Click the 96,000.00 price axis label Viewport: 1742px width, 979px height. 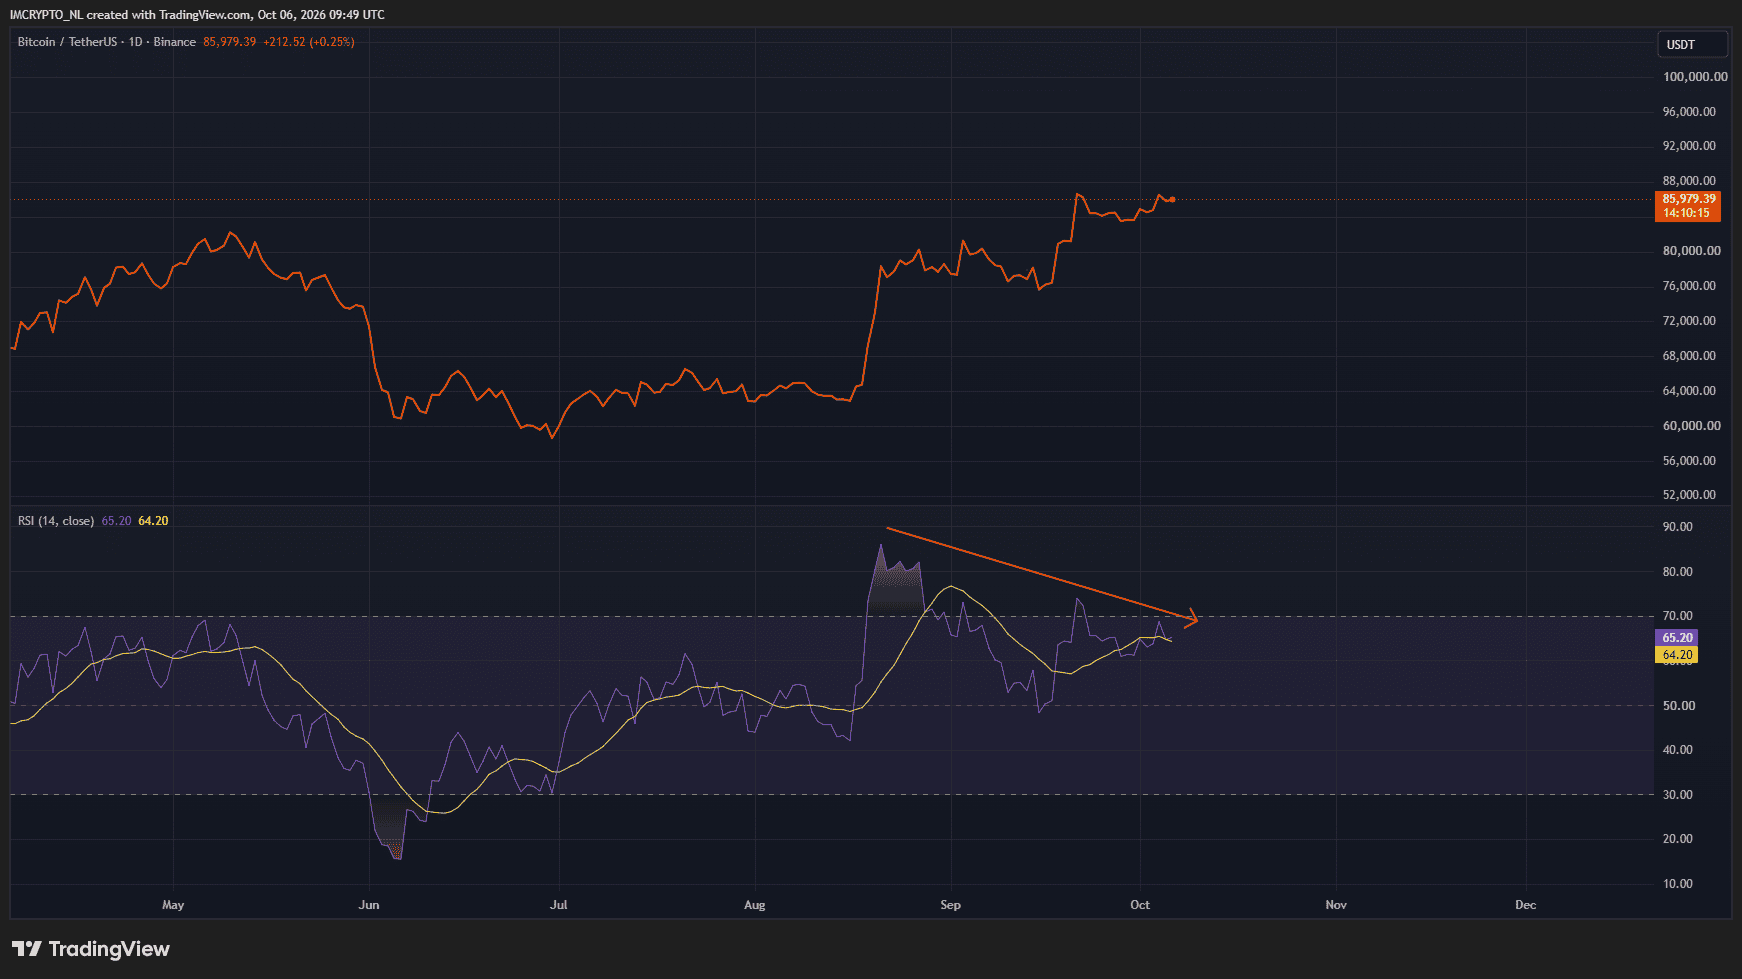pyautogui.click(x=1689, y=112)
